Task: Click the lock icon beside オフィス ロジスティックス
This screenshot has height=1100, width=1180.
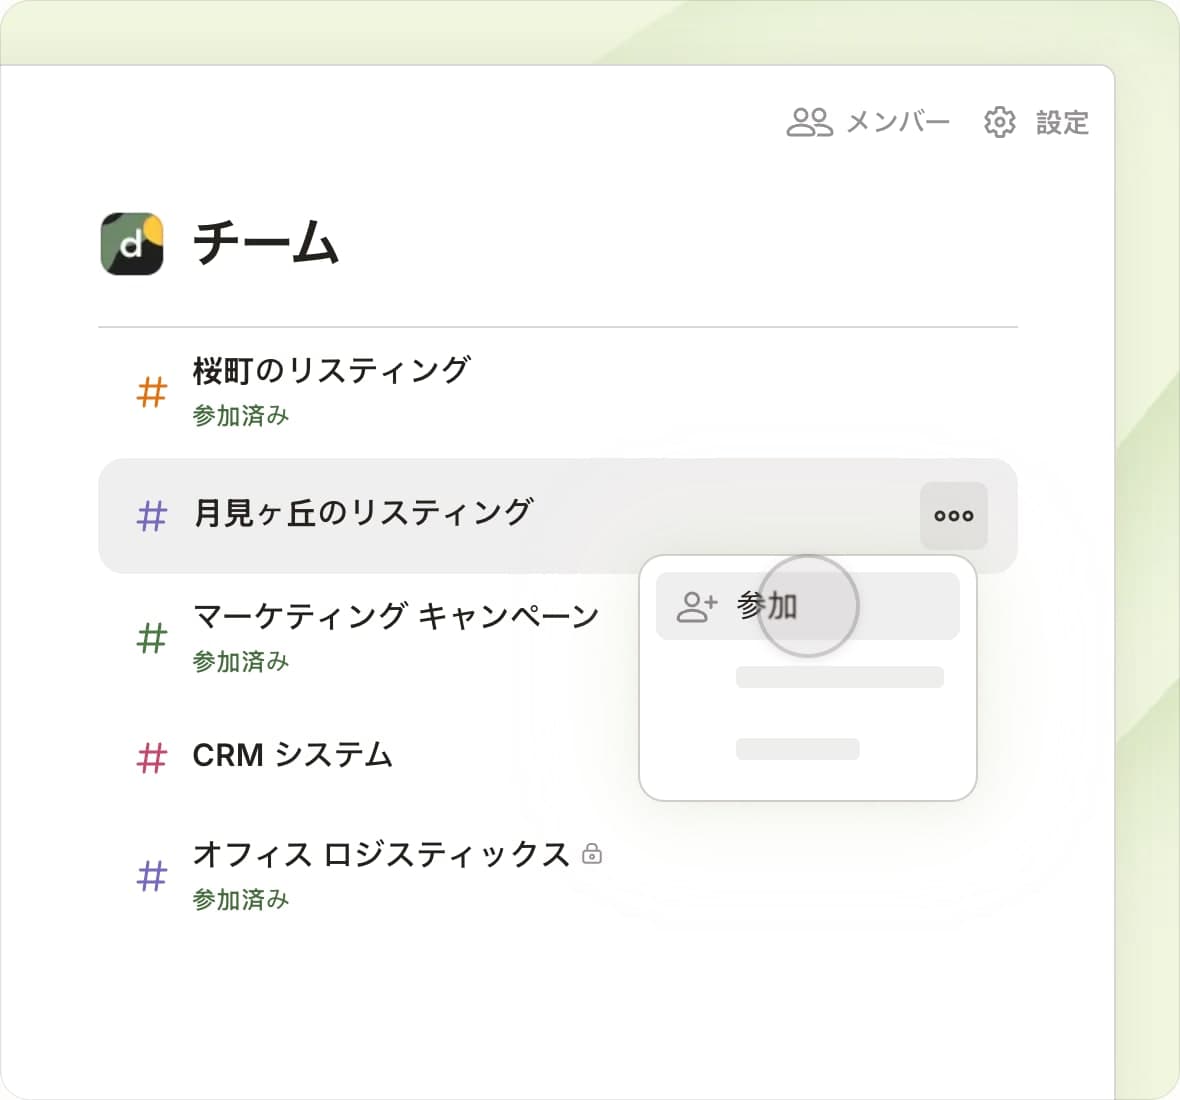Action: pos(592,854)
